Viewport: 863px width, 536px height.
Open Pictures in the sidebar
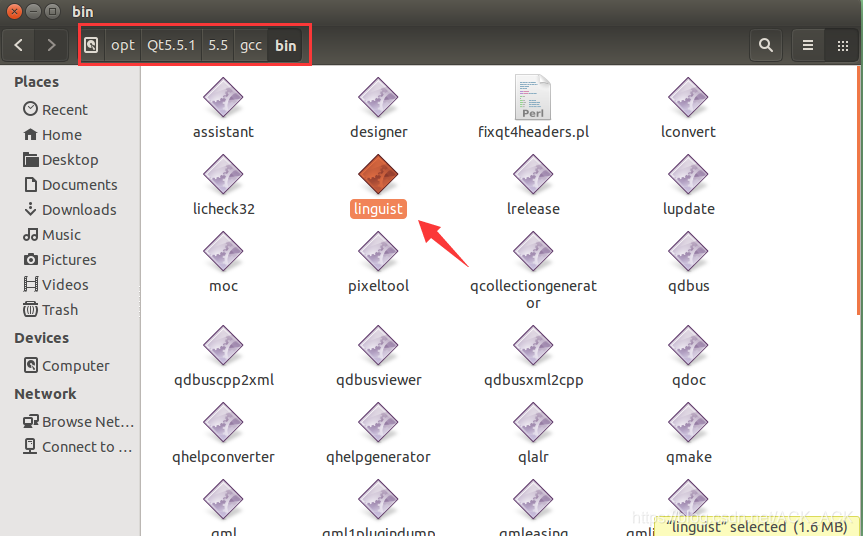click(59, 260)
